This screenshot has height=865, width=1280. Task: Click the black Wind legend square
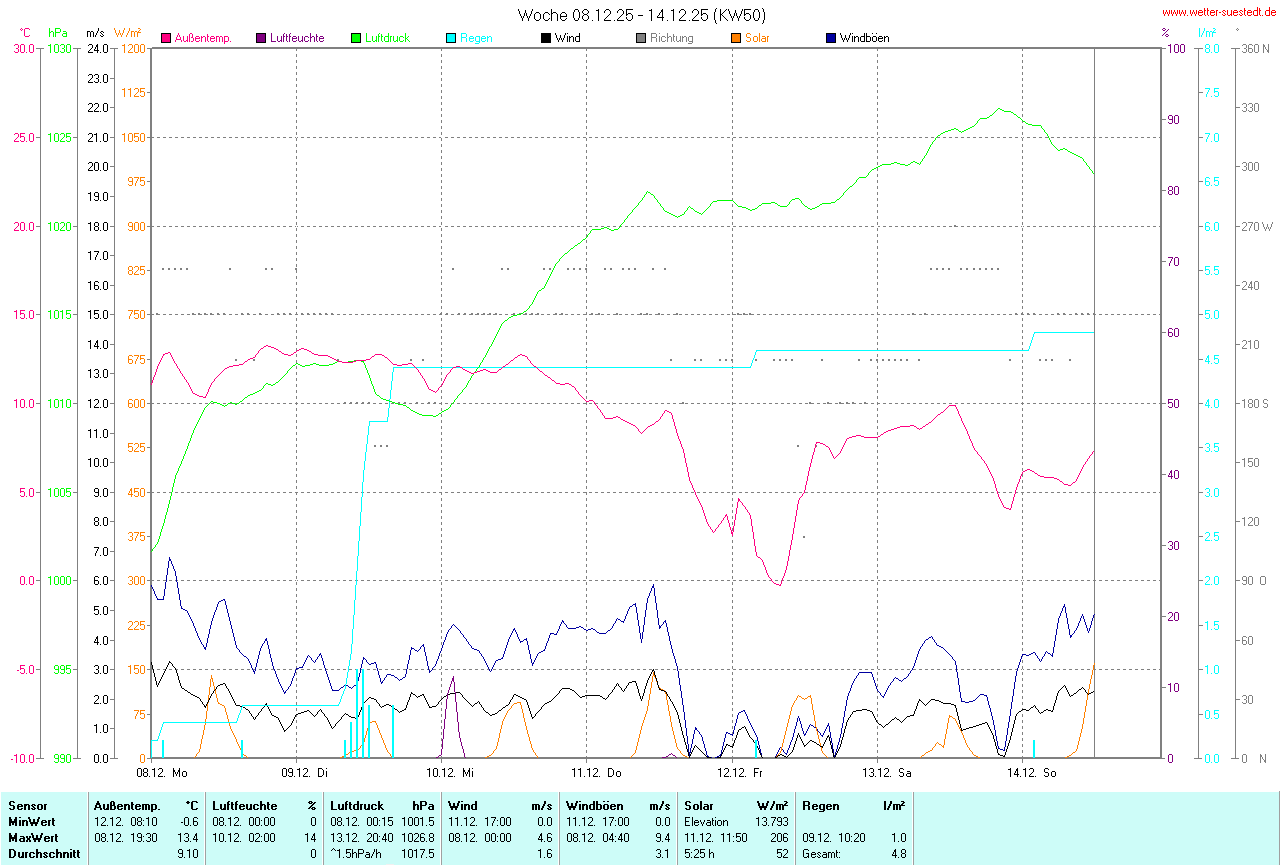click(546, 38)
